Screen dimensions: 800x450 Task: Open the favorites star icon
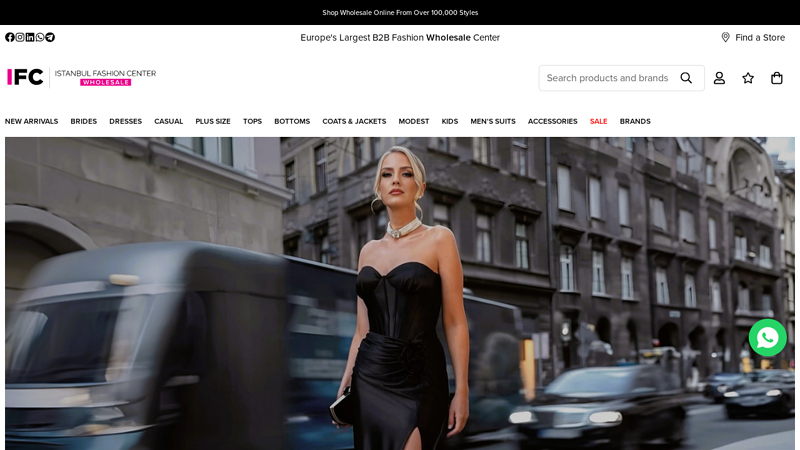tap(748, 78)
